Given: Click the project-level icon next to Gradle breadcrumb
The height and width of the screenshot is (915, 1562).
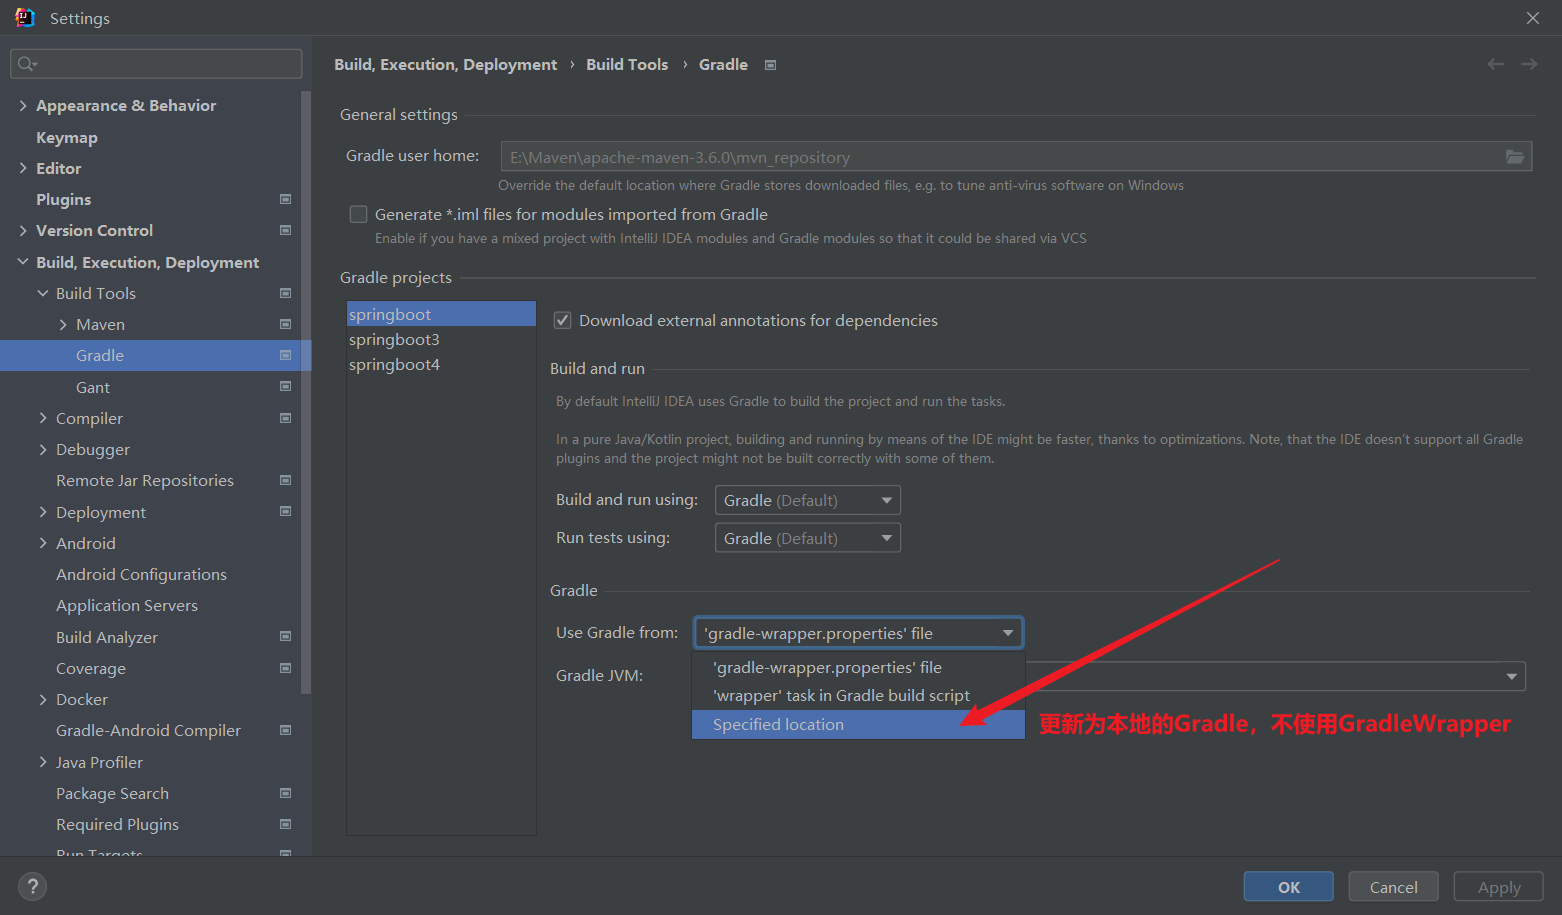Looking at the screenshot, I should [x=770, y=65].
